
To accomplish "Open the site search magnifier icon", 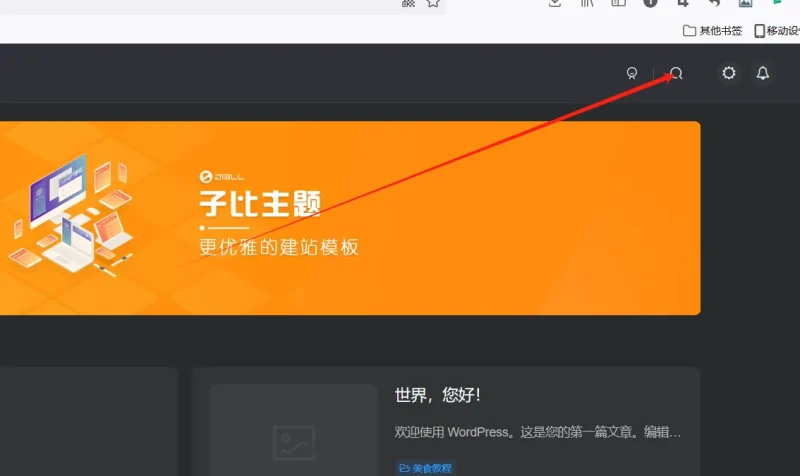I will [x=676, y=73].
